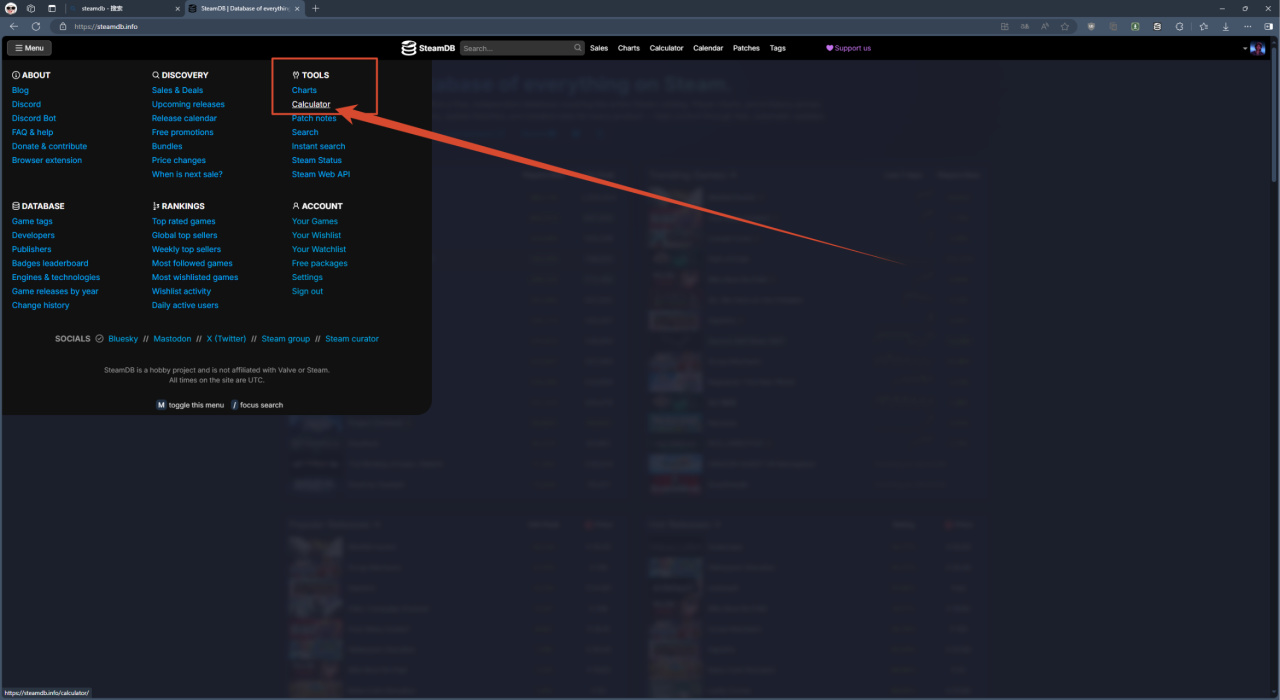Viewport: 1280px width, 700px height.
Task: Open Top rated games link
Action: point(184,221)
